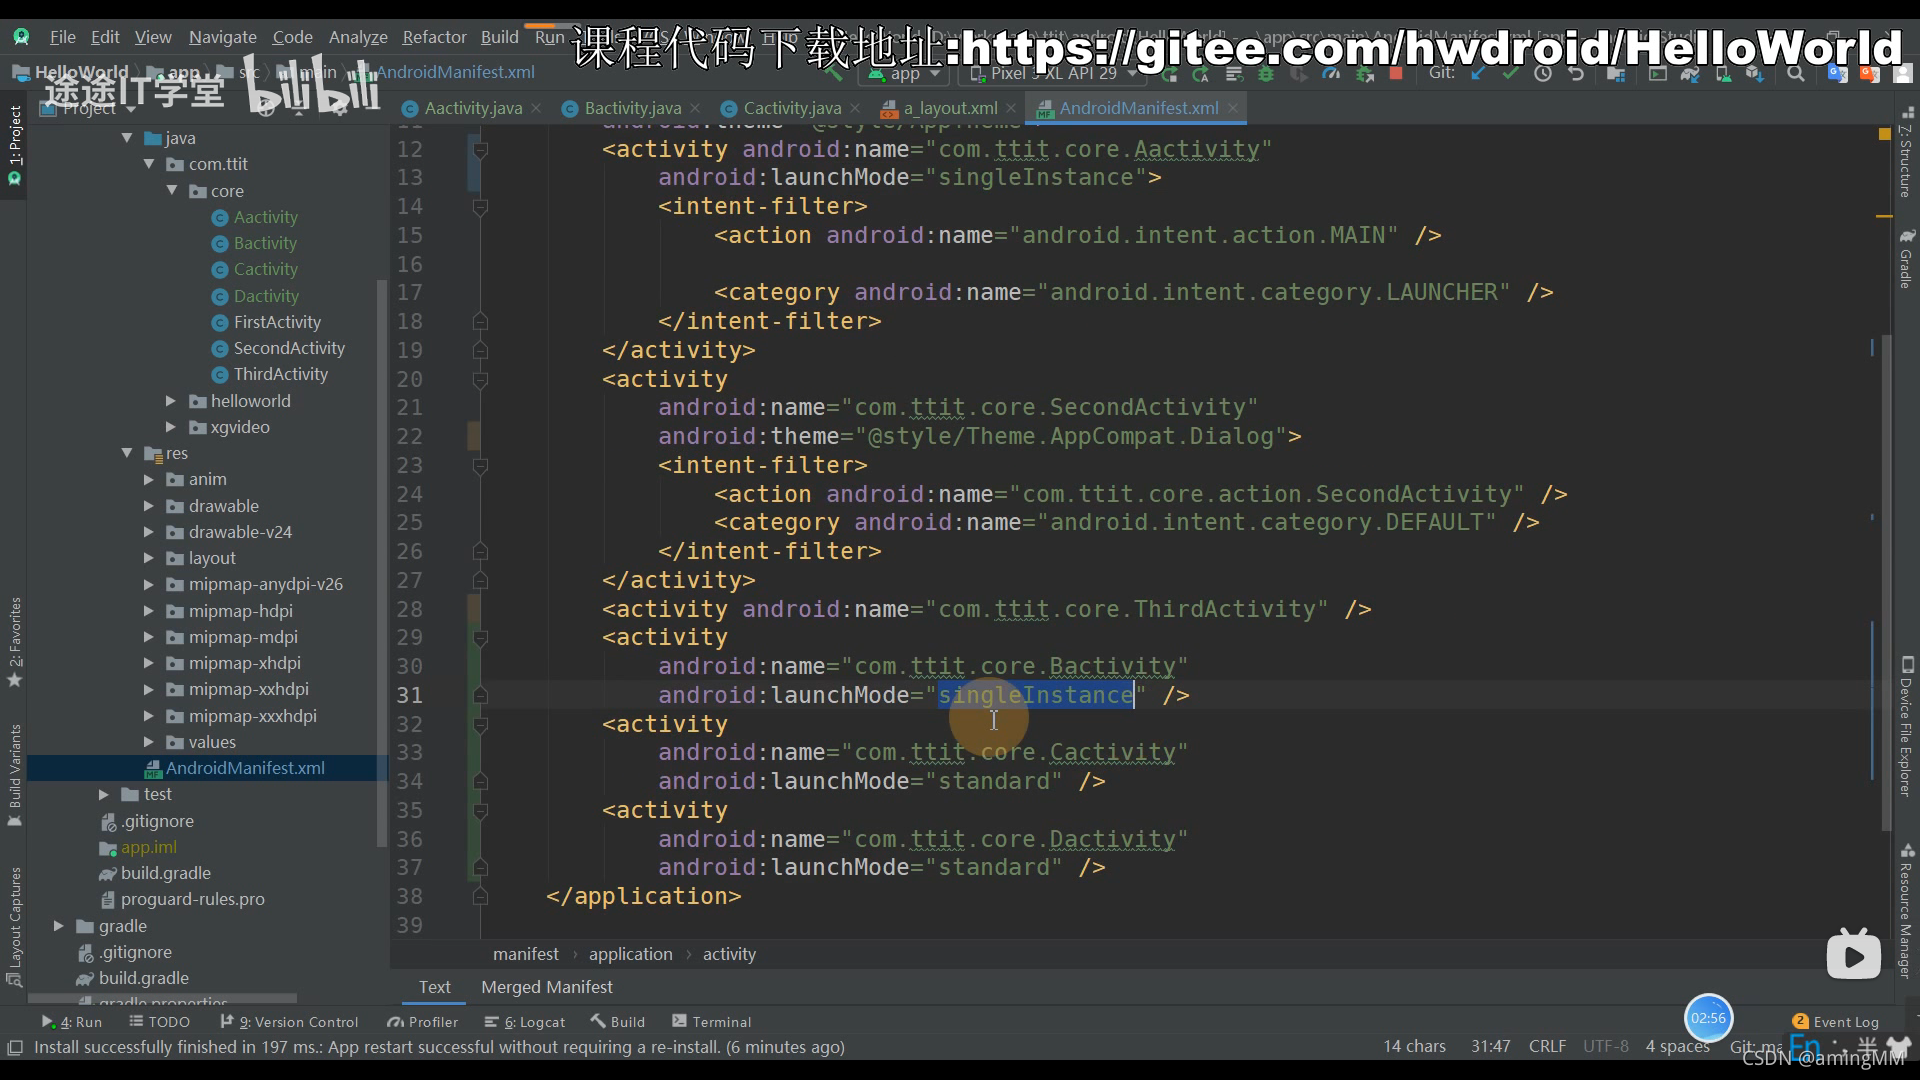
Task: Open the File menu
Action: click(62, 37)
